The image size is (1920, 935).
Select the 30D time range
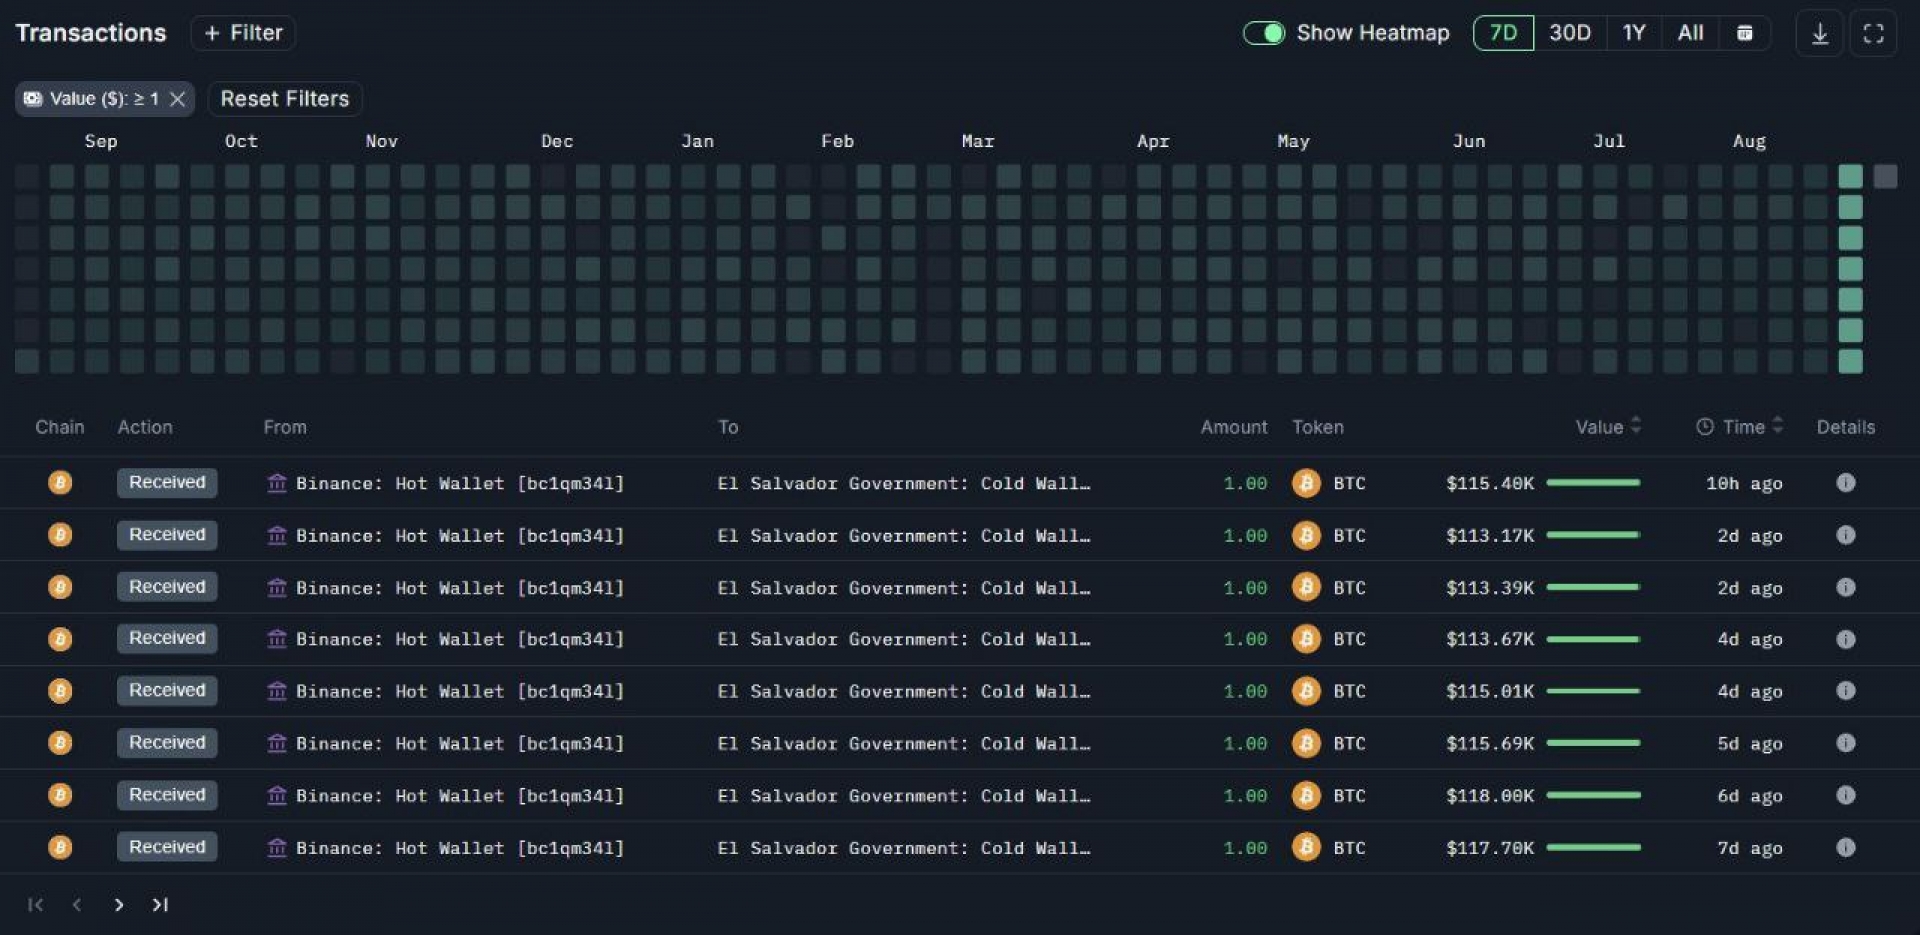[x=1569, y=33]
